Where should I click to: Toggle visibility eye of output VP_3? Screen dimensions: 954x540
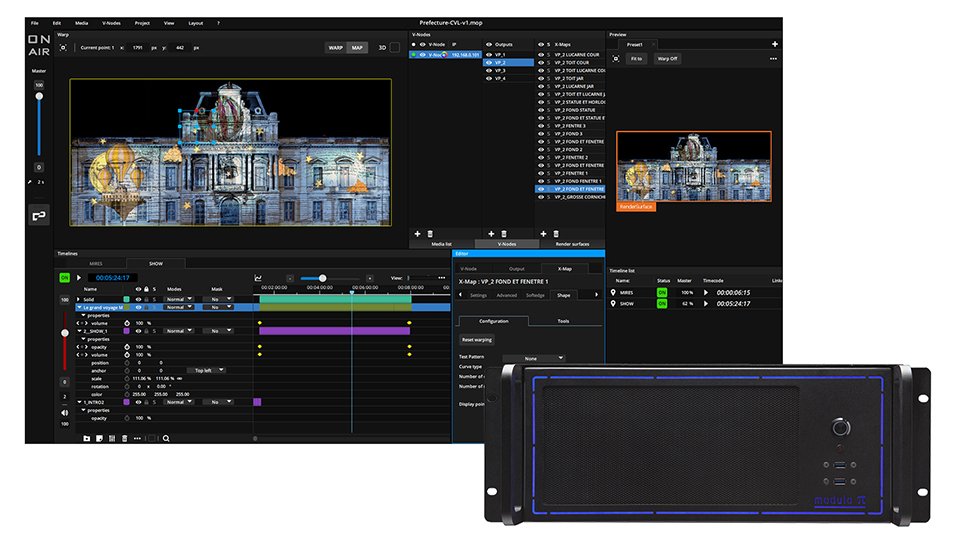(489, 71)
